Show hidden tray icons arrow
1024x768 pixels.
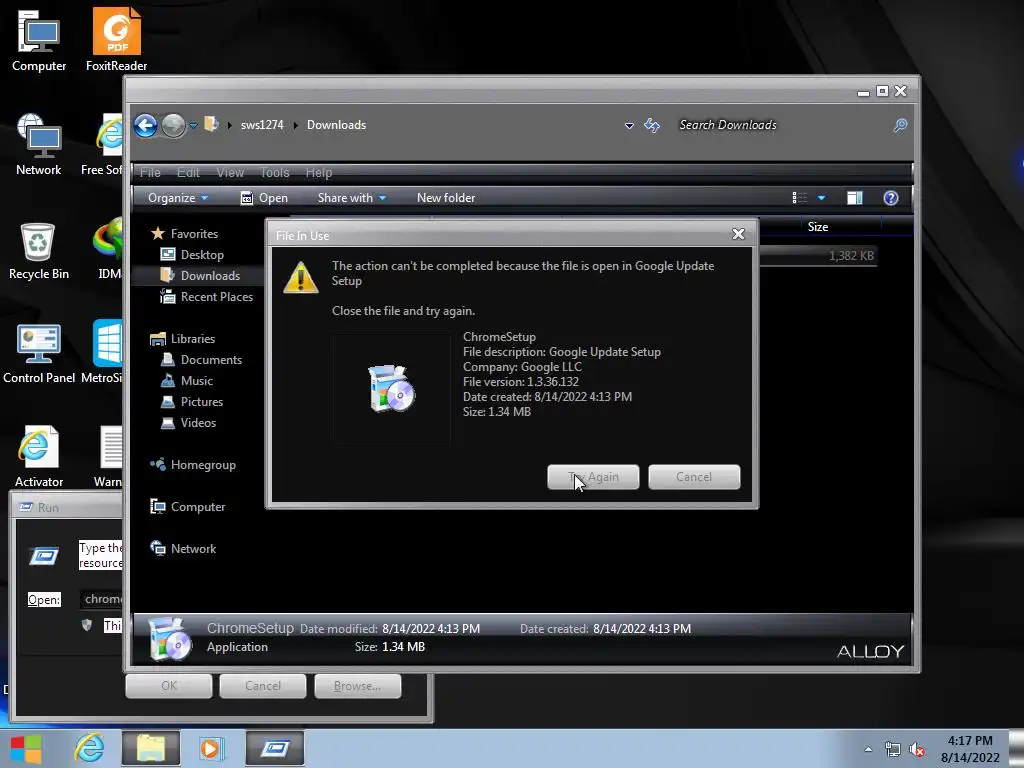tap(868, 750)
